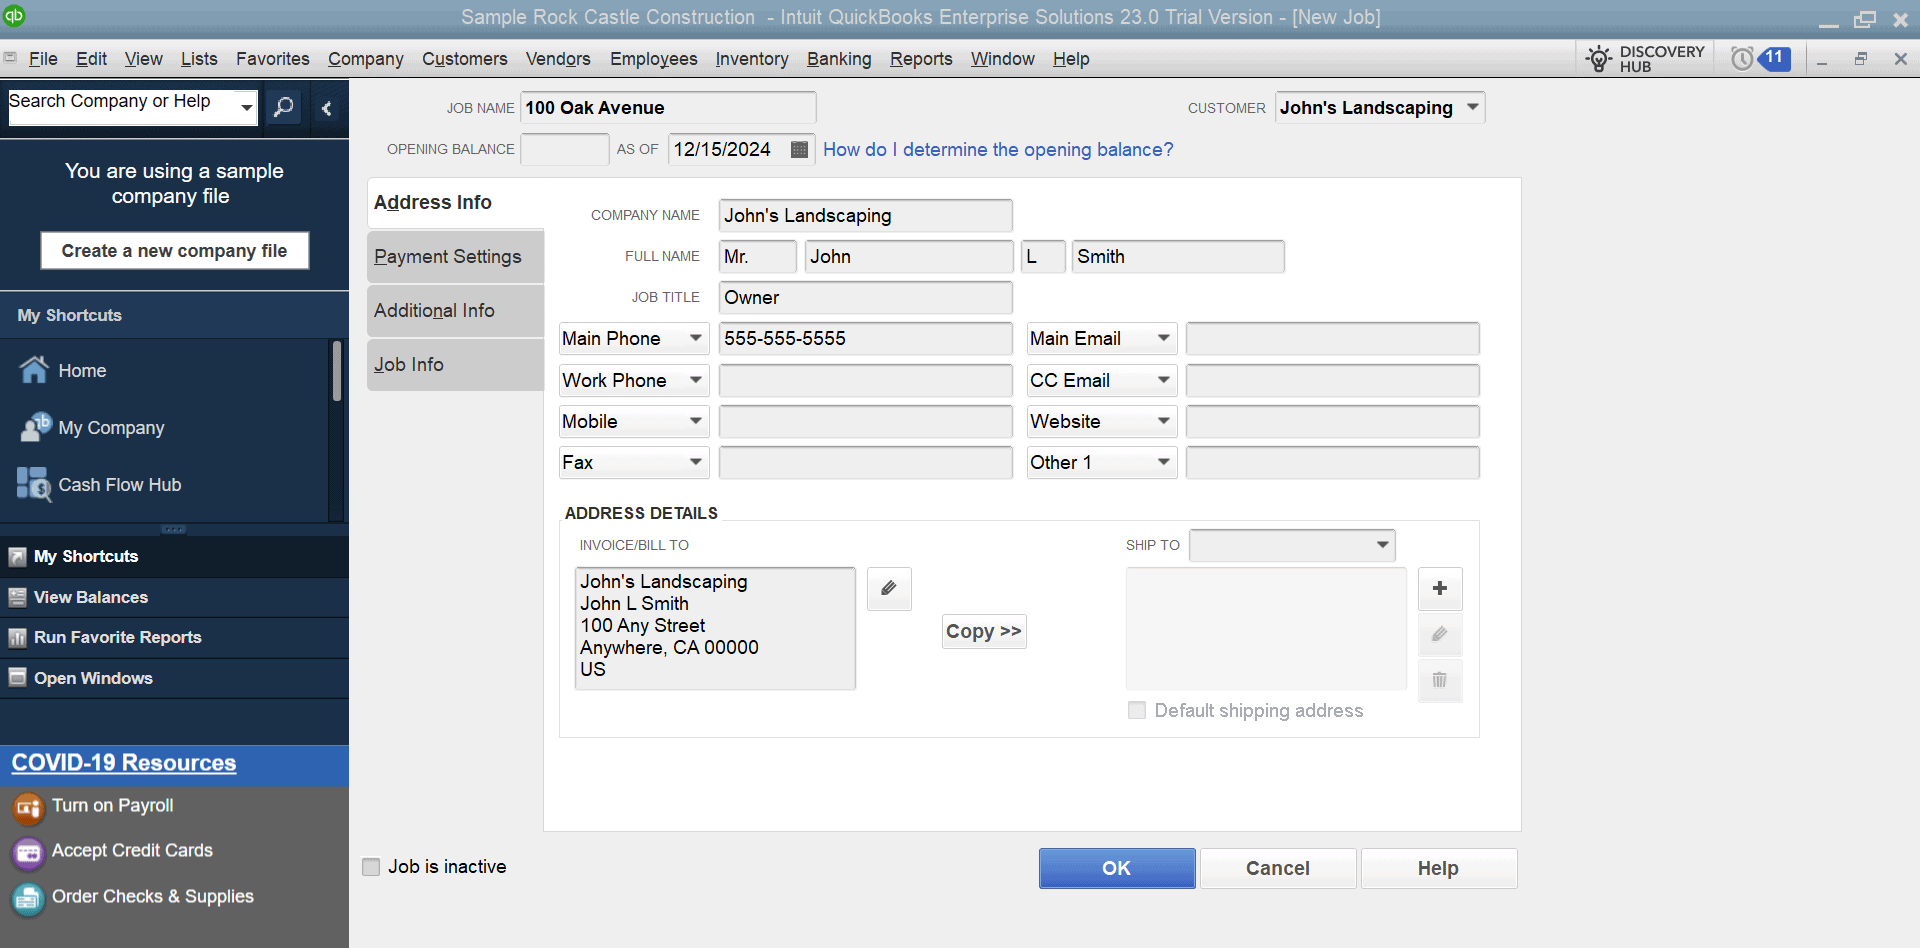Open Run Favorite Reports panel

tap(174, 637)
